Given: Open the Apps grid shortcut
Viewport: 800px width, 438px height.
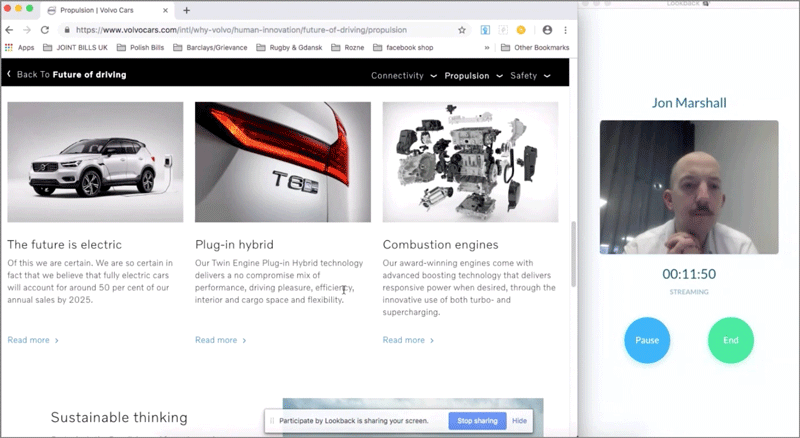Looking at the screenshot, I should 19,47.
